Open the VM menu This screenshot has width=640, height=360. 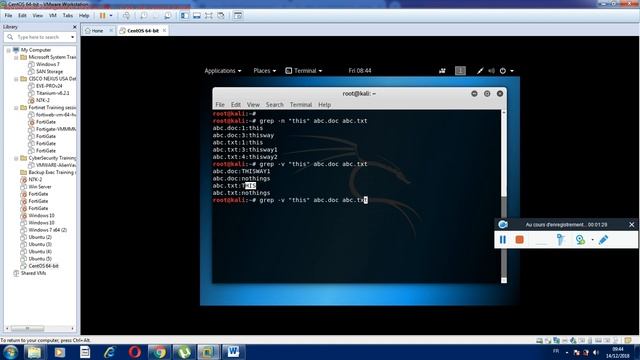point(53,16)
